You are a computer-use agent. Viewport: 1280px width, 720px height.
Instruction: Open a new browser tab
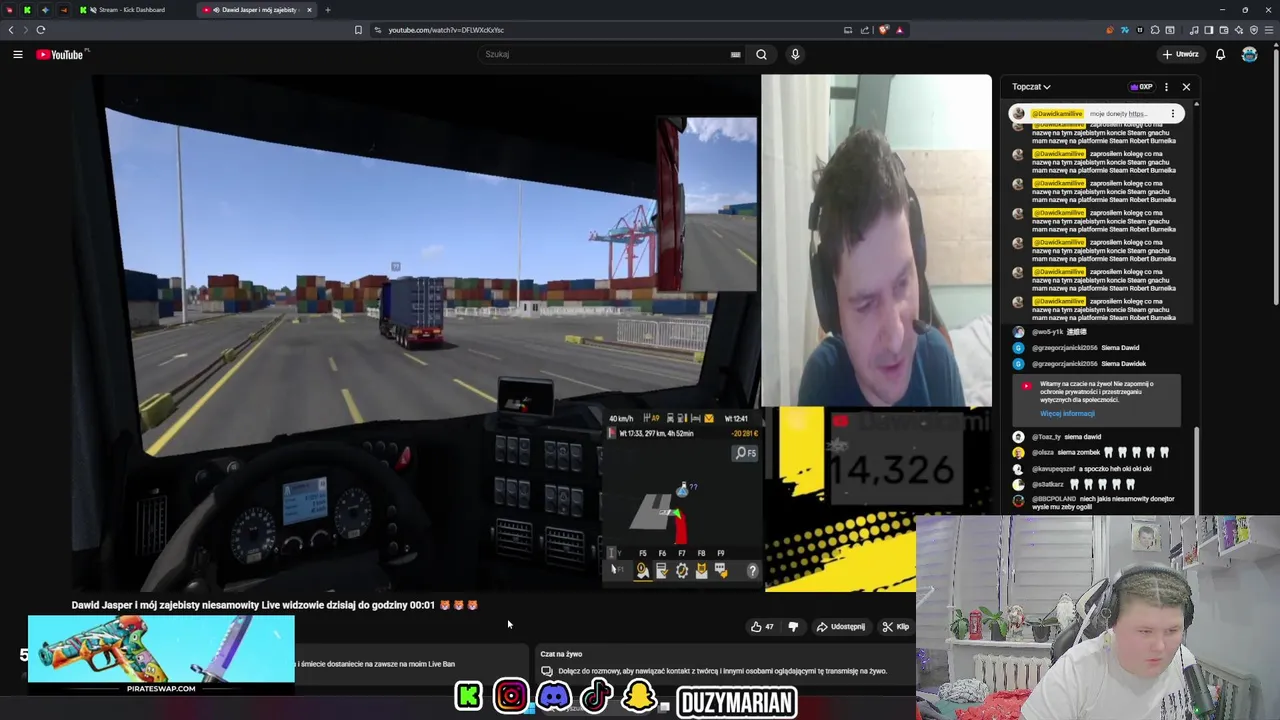pyautogui.click(x=327, y=10)
